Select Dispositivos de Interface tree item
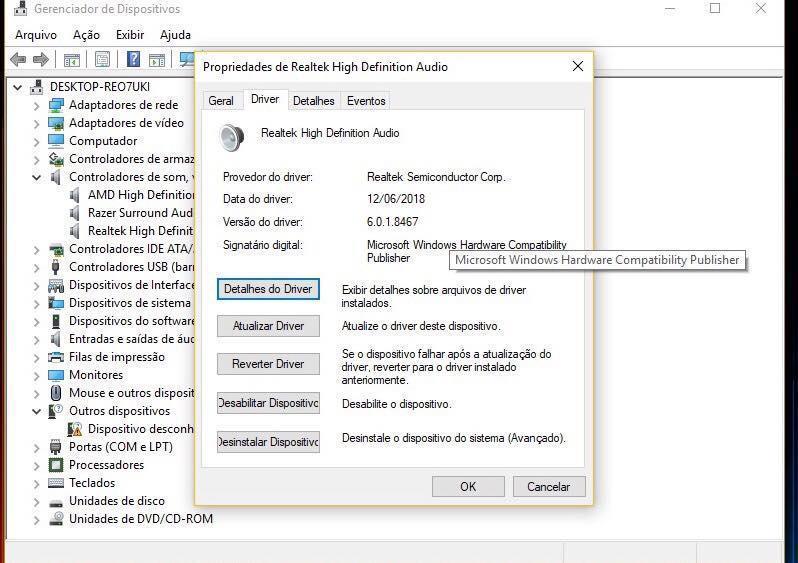798x563 pixels. click(131, 285)
